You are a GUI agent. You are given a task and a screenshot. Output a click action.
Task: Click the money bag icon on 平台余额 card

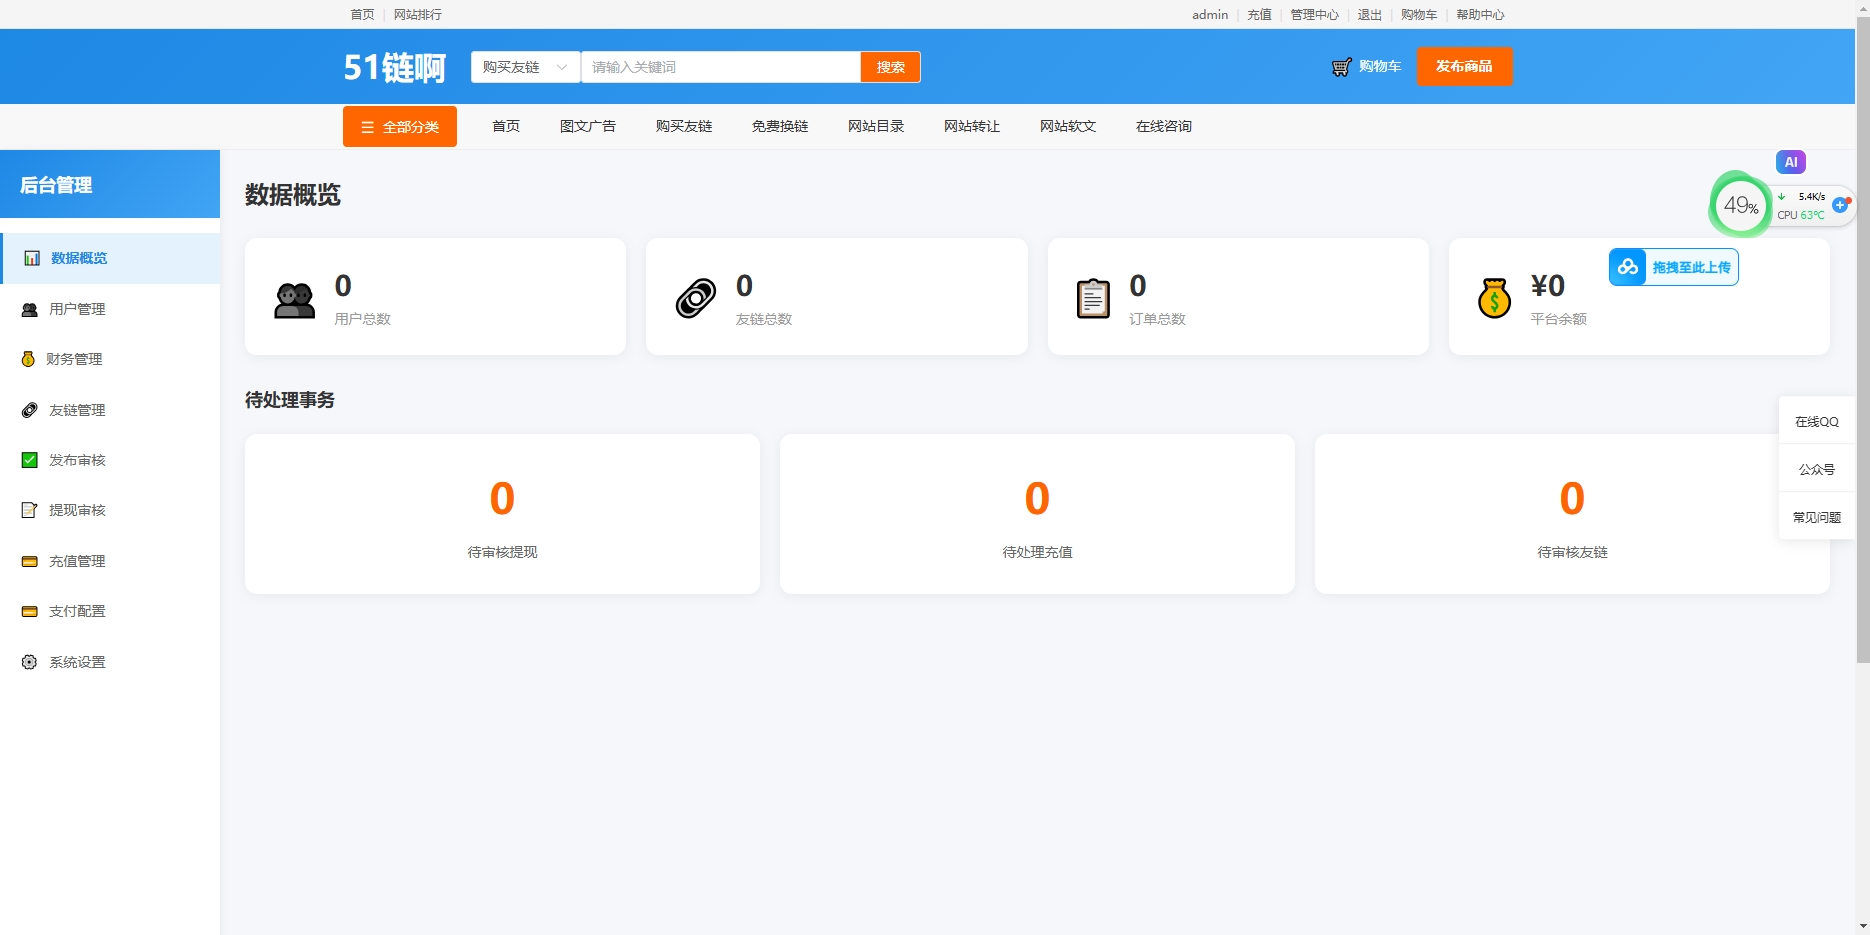1494,298
